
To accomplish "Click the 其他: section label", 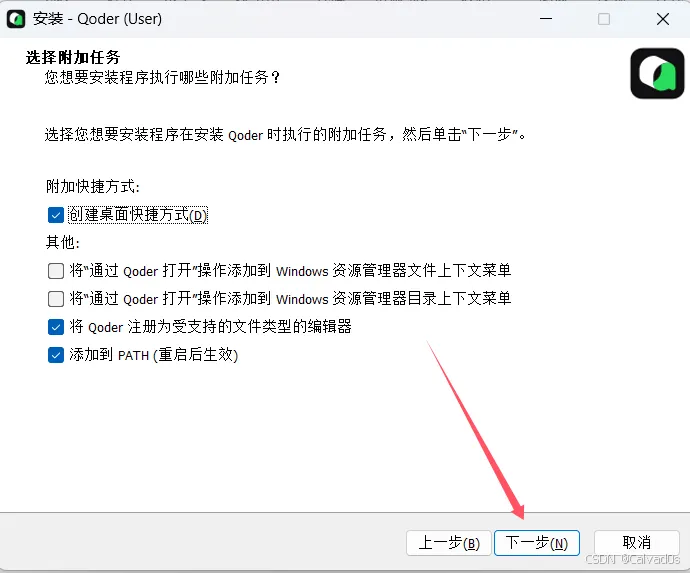I will [63, 242].
